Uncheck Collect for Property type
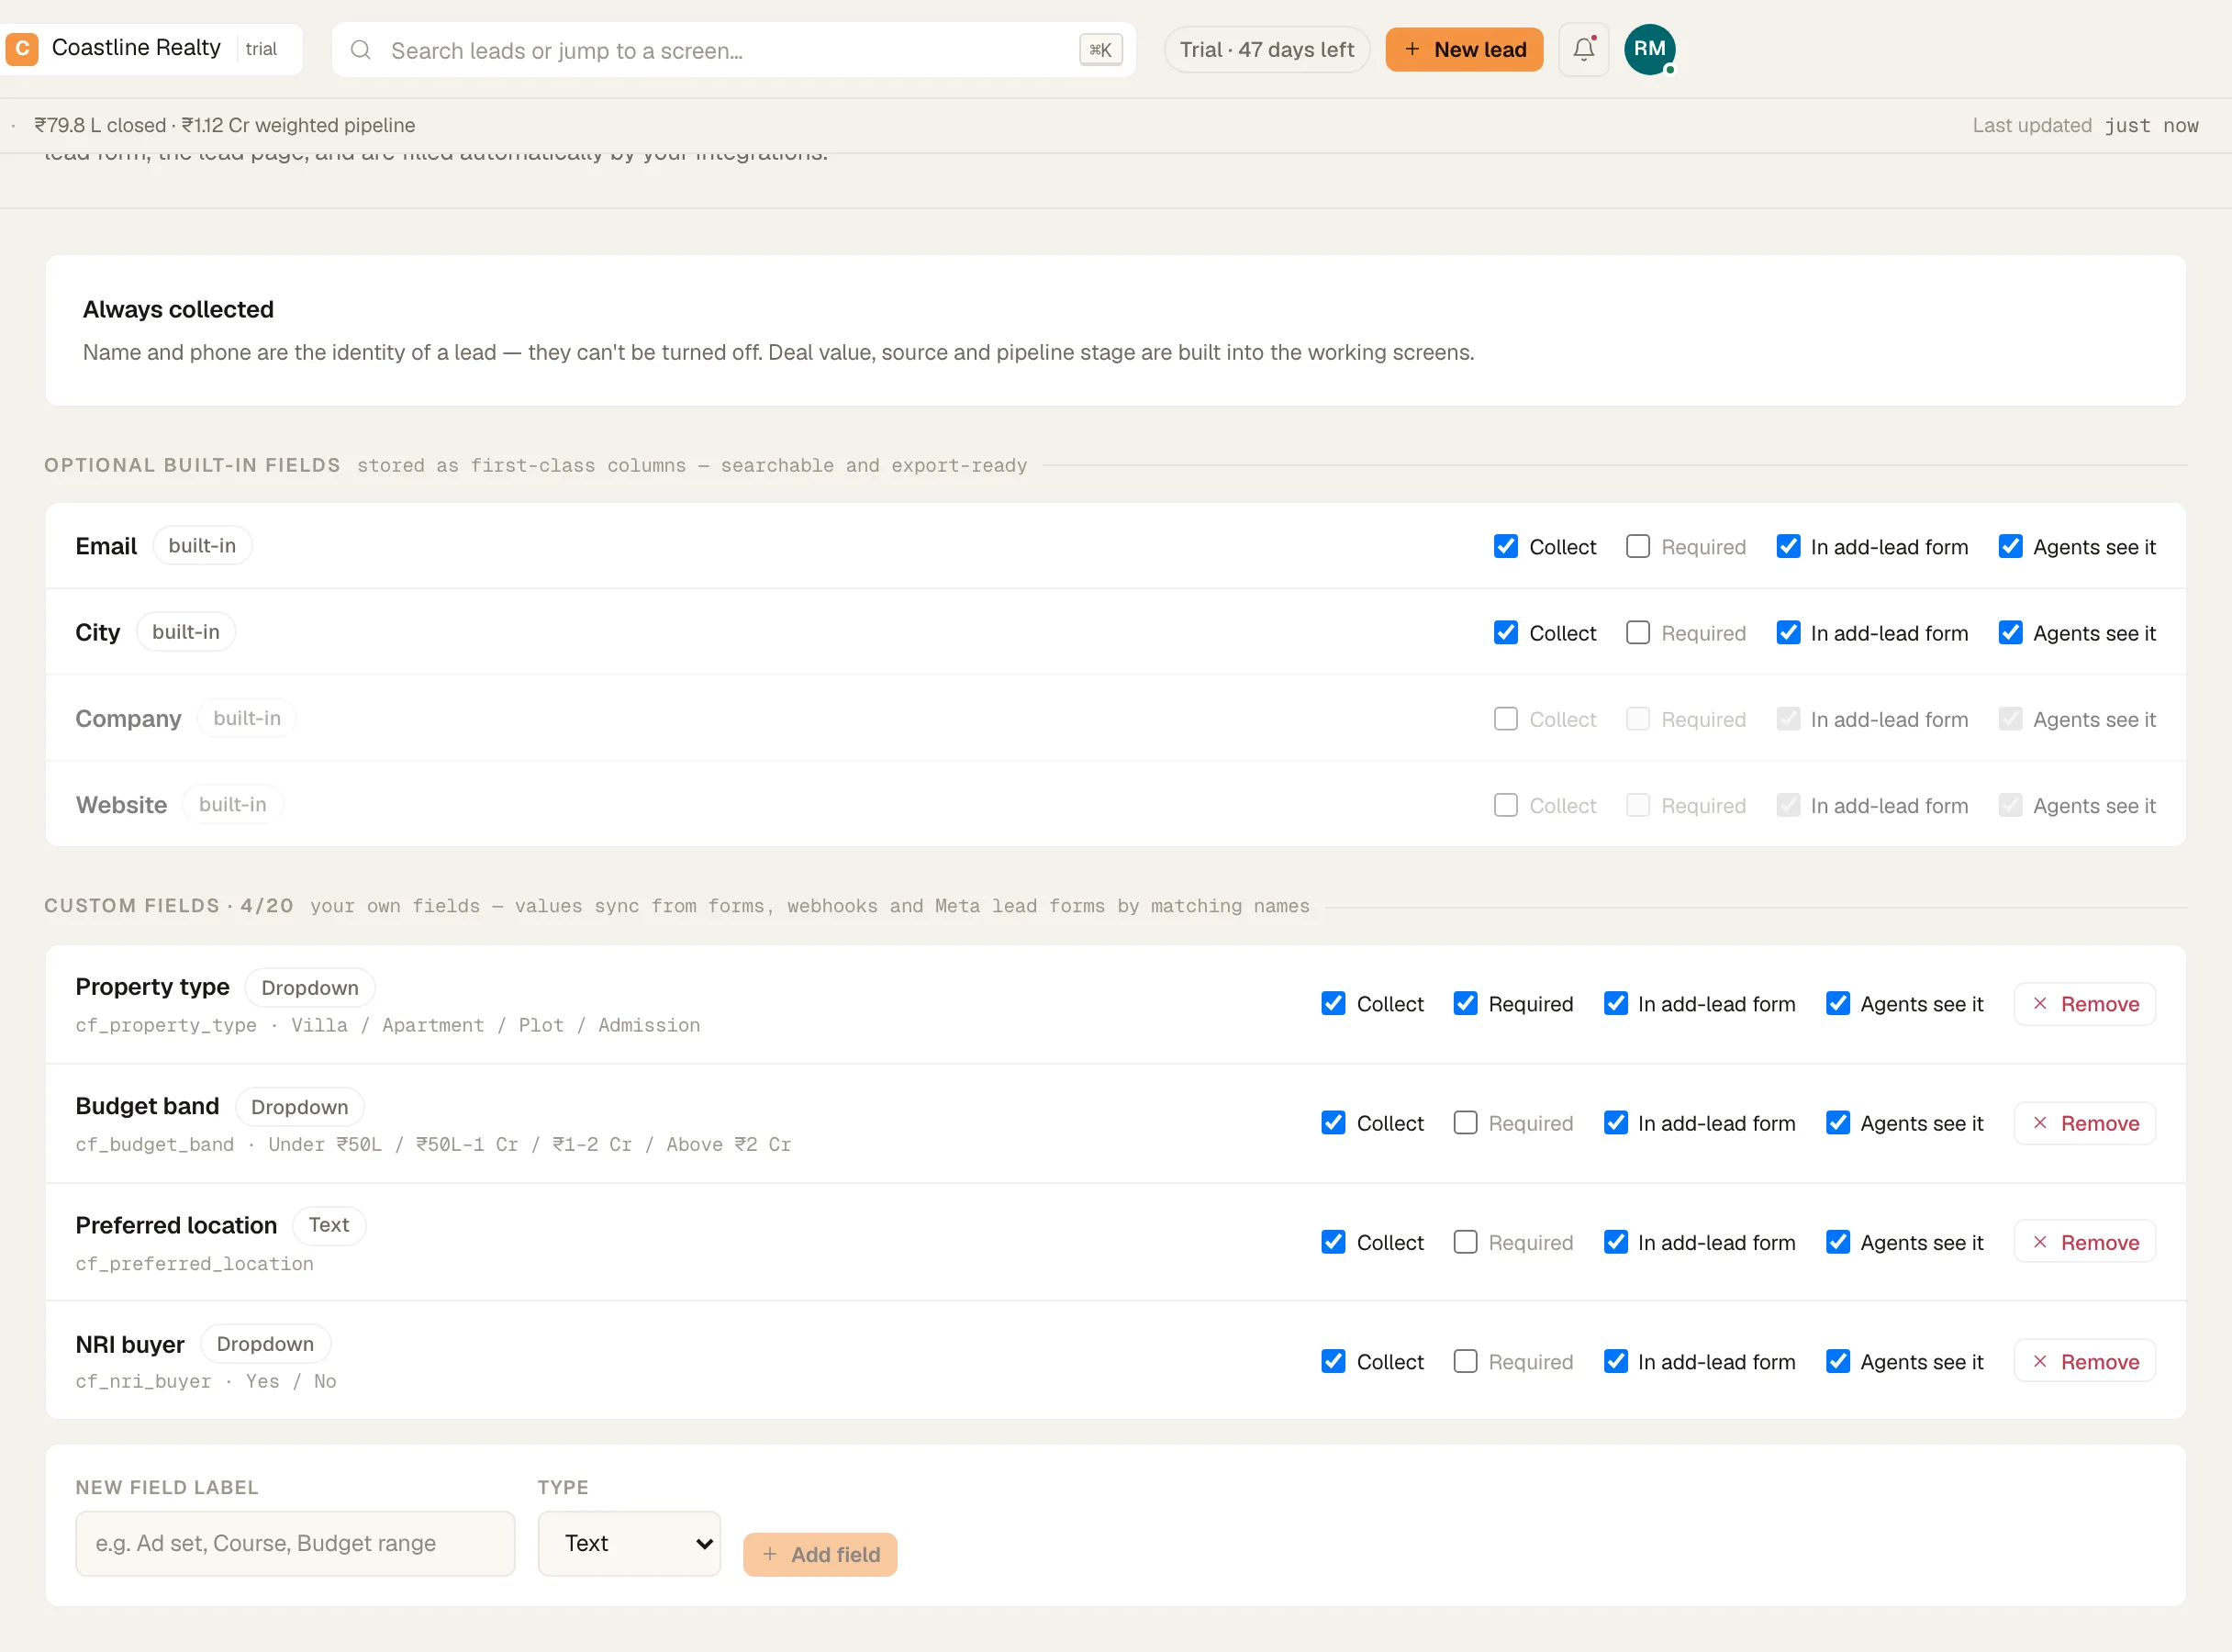 click(1333, 1003)
